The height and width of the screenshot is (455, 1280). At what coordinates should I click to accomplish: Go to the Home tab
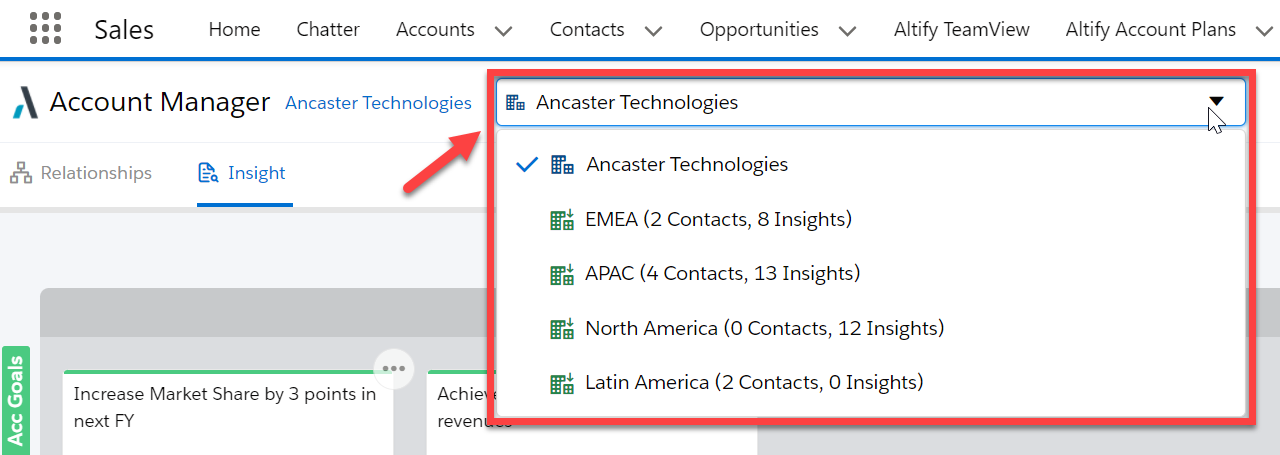(x=234, y=30)
